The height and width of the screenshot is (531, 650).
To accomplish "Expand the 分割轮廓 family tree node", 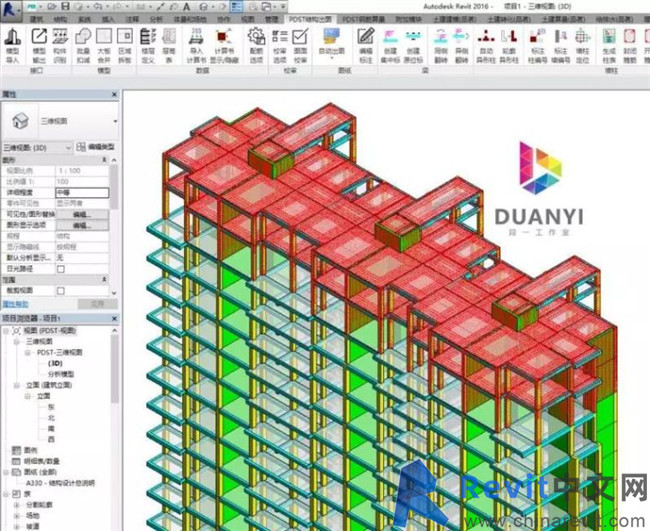I will pos(17,505).
